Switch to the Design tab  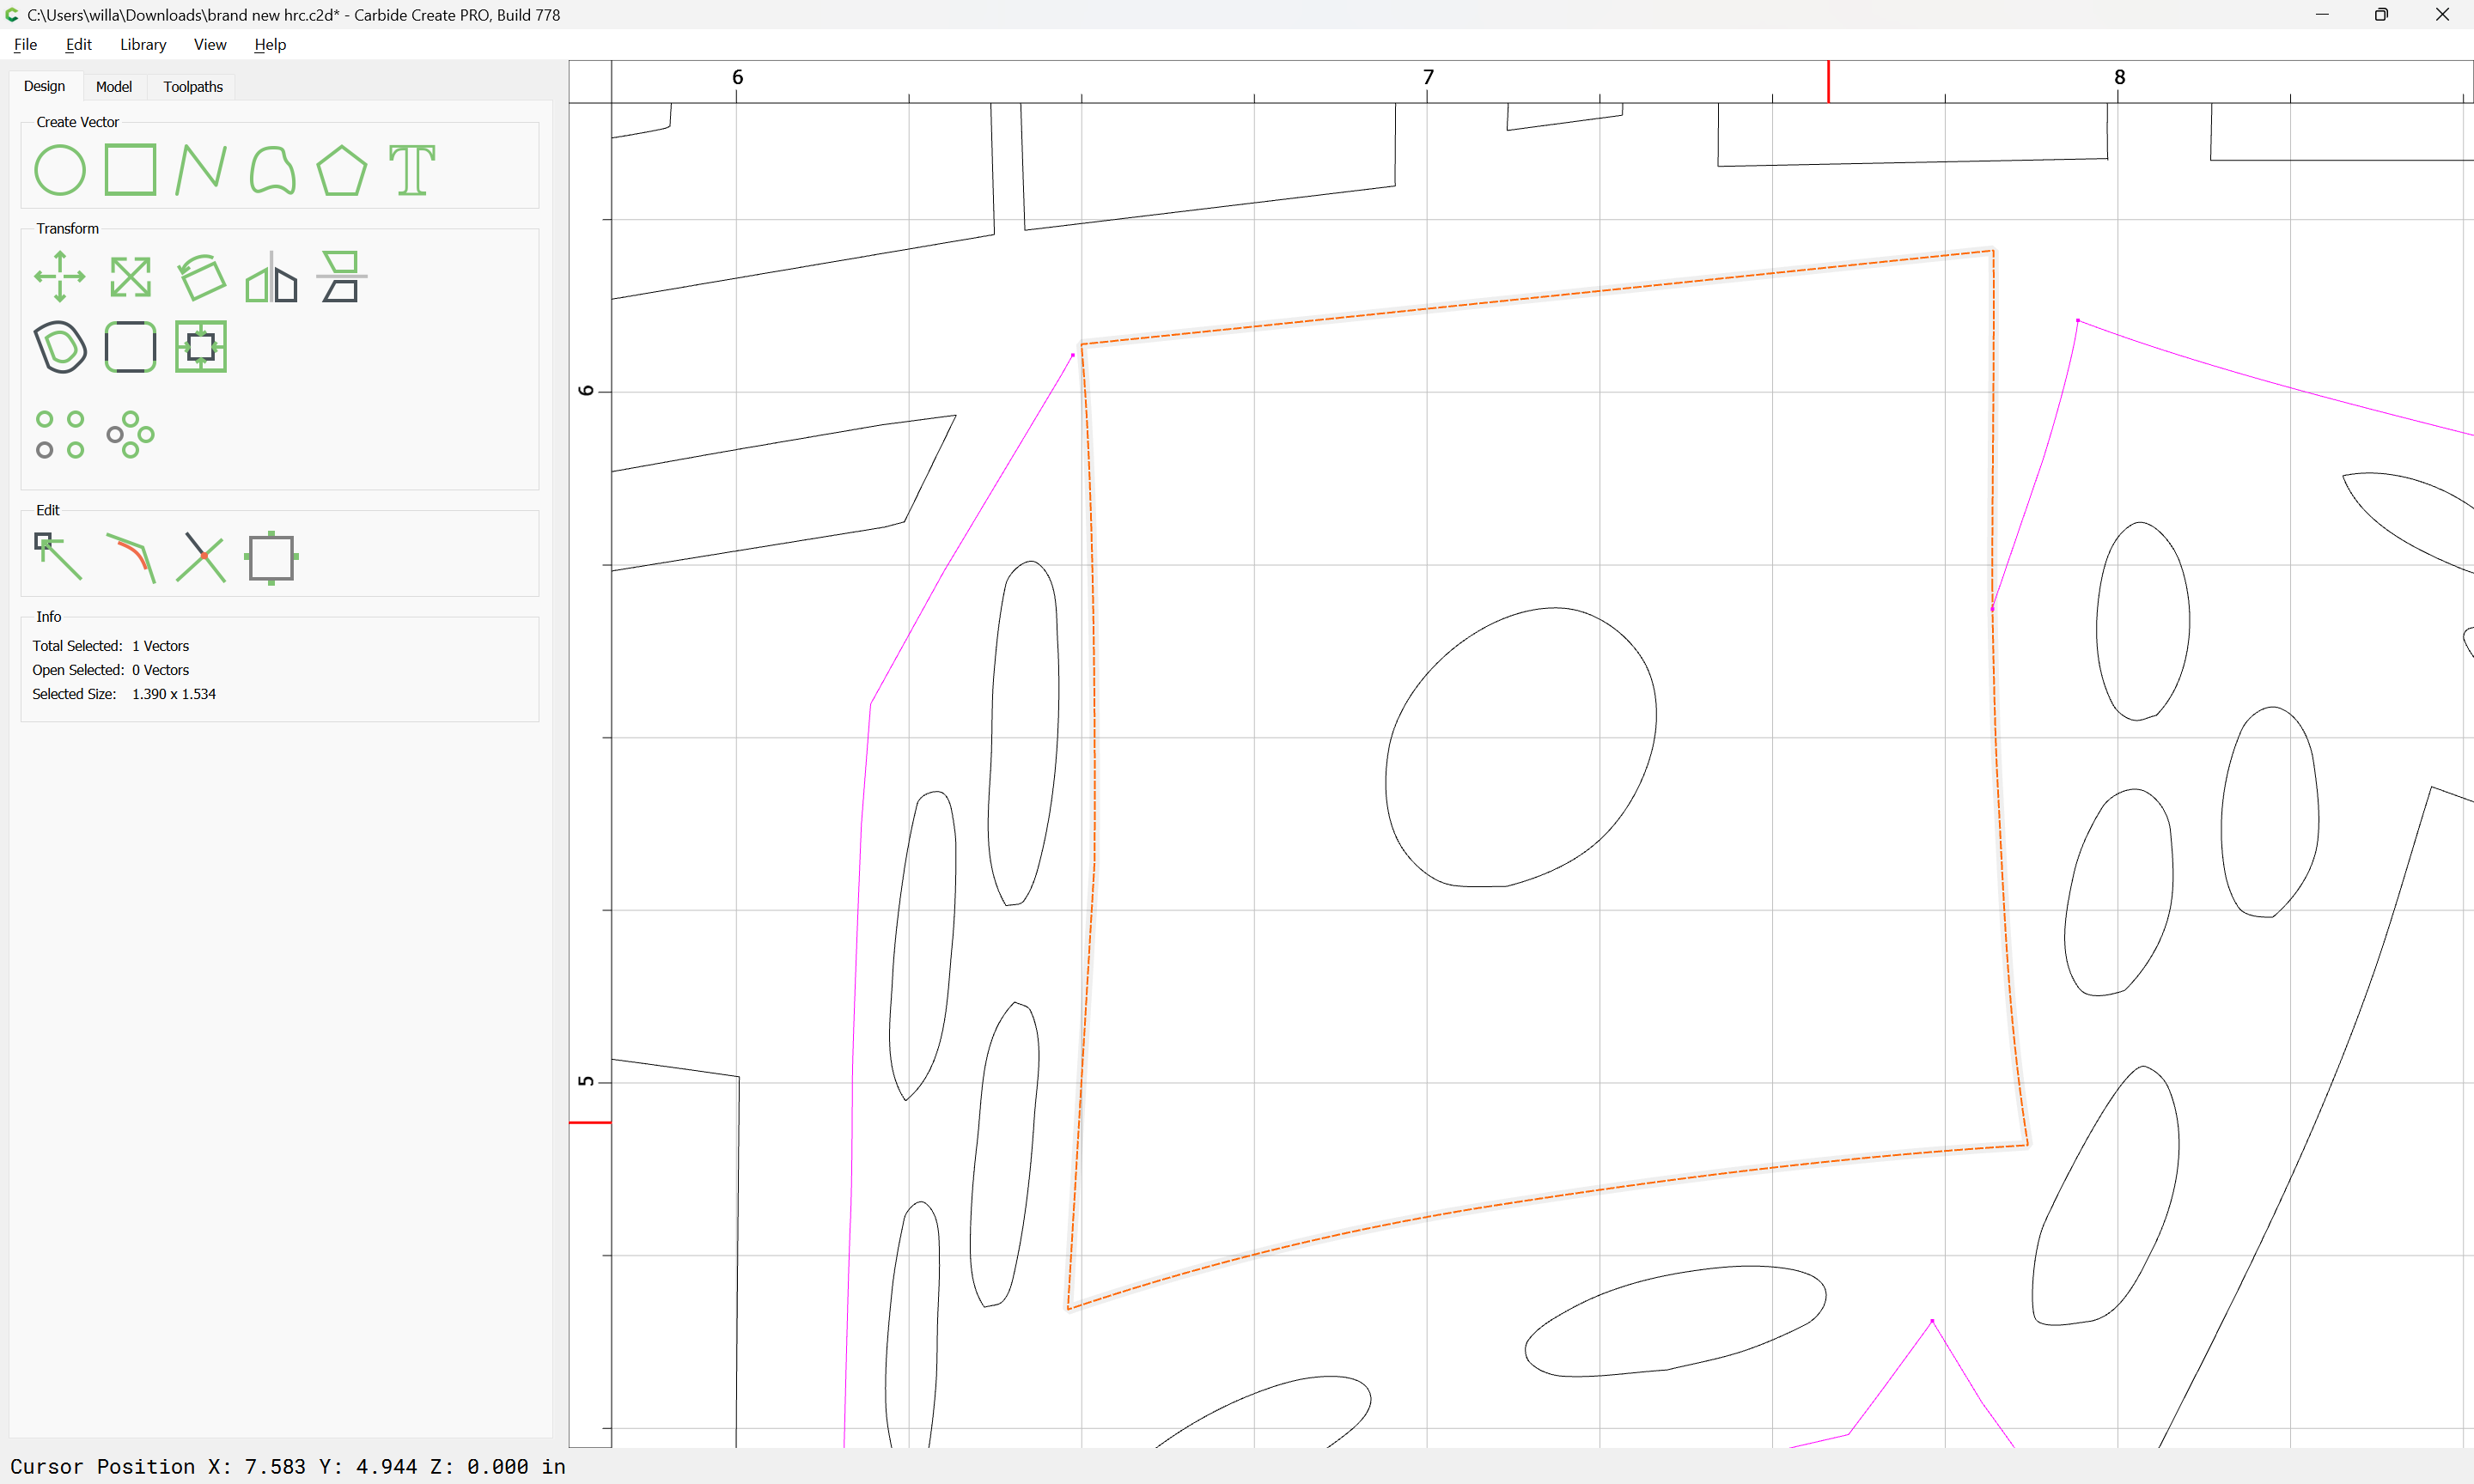click(x=45, y=86)
